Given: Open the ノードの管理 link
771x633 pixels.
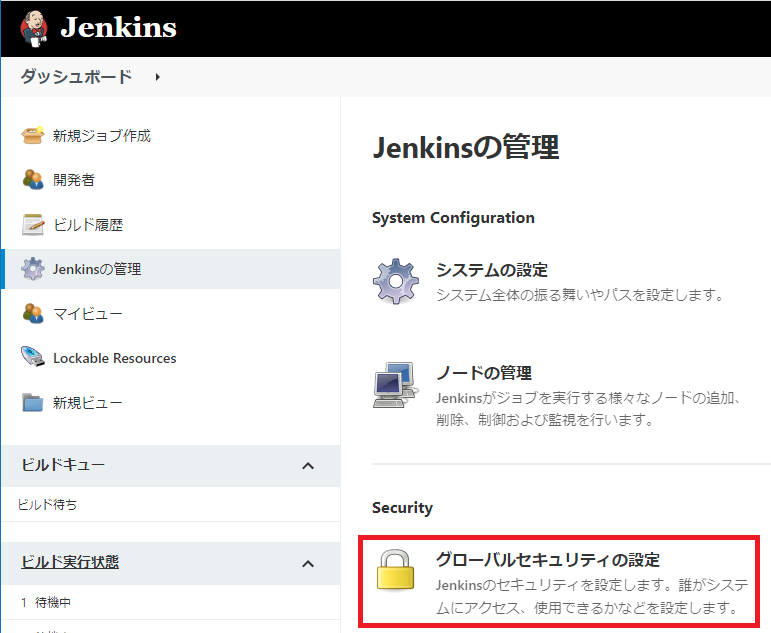Looking at the screenshot, I should click(484, 373).
